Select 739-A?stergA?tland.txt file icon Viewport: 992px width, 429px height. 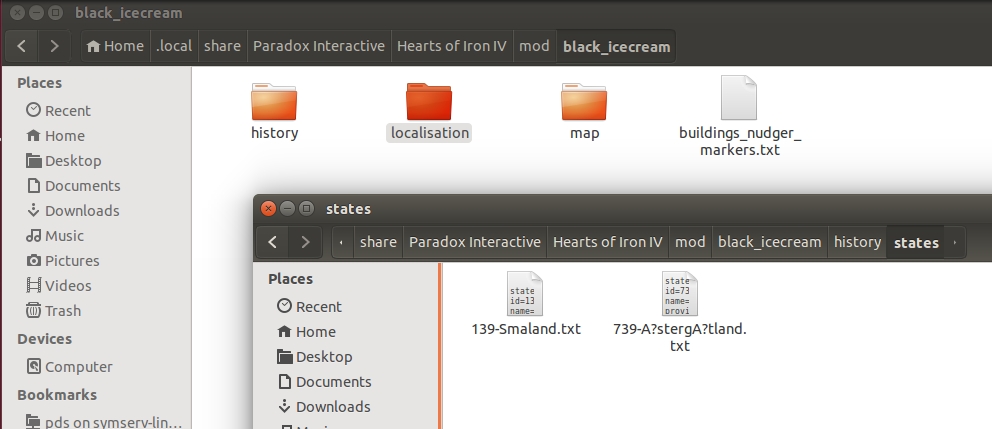(680, 294)
